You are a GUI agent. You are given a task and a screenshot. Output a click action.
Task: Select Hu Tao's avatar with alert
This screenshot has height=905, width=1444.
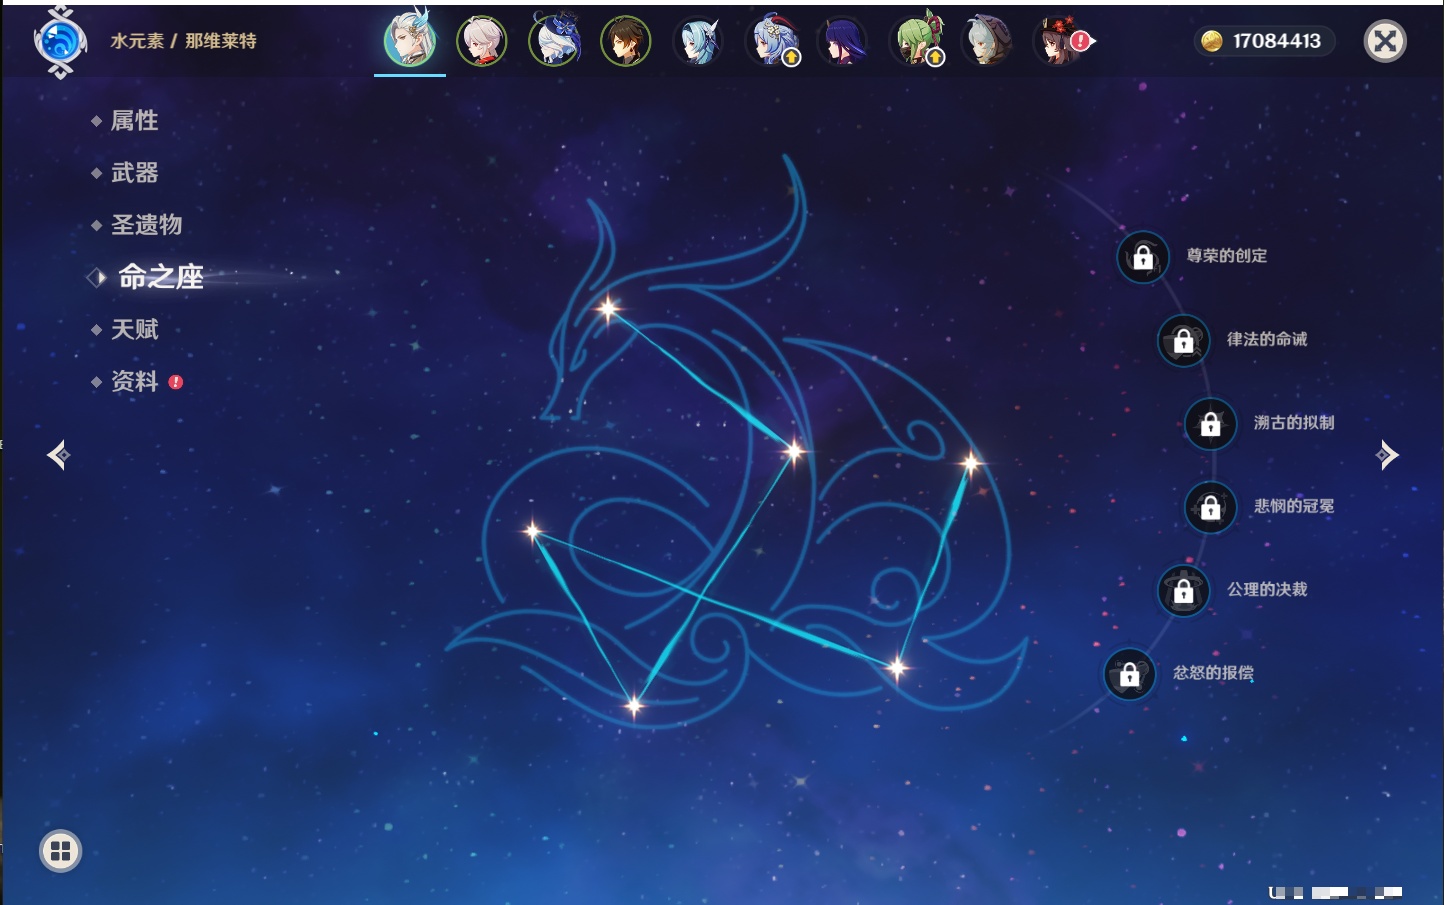click(x=1061, y=41)
